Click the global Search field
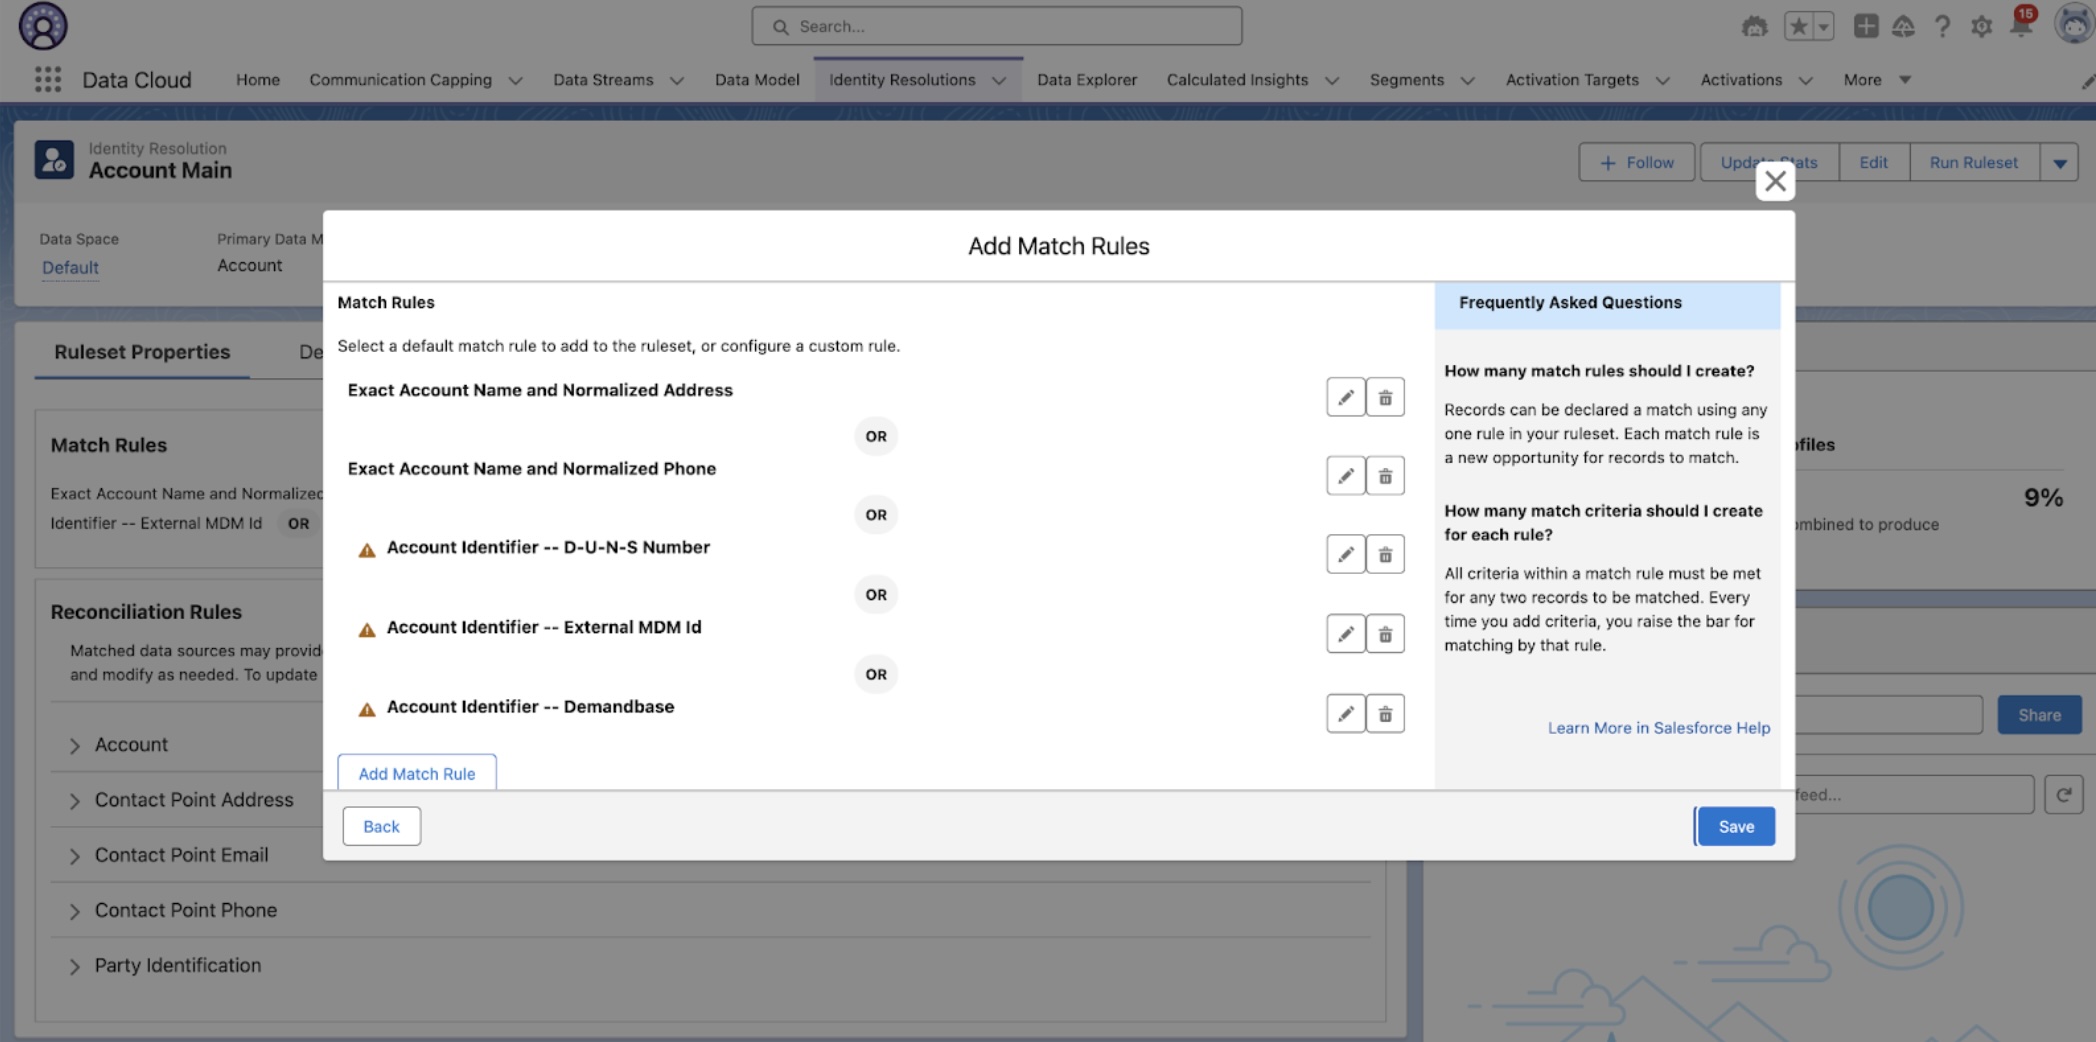Image resolution: width=2096 pixels, height=1042 pixels. [x=997, y=26]
